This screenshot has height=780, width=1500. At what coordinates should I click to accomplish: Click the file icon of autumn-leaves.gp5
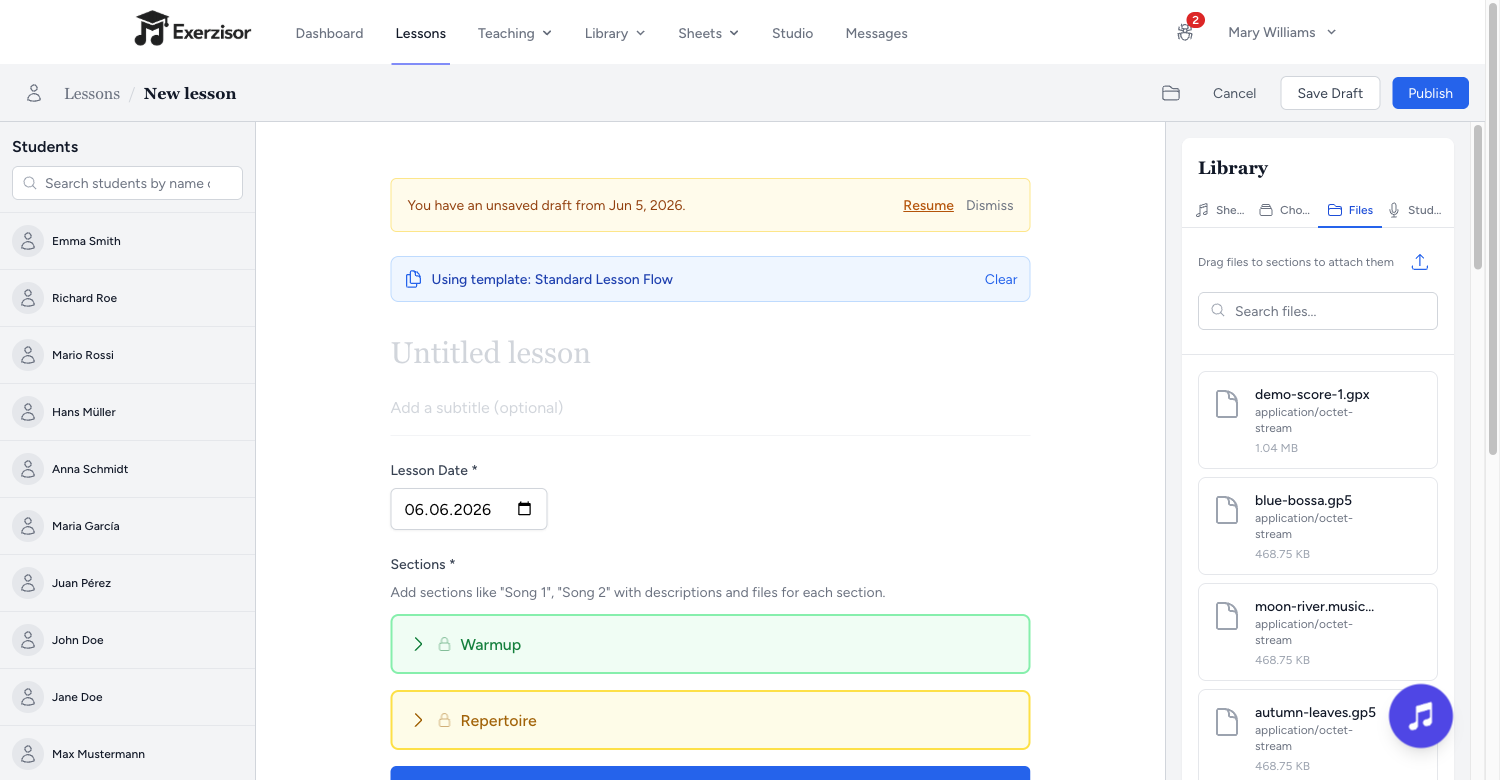[x=1227, y=722]
